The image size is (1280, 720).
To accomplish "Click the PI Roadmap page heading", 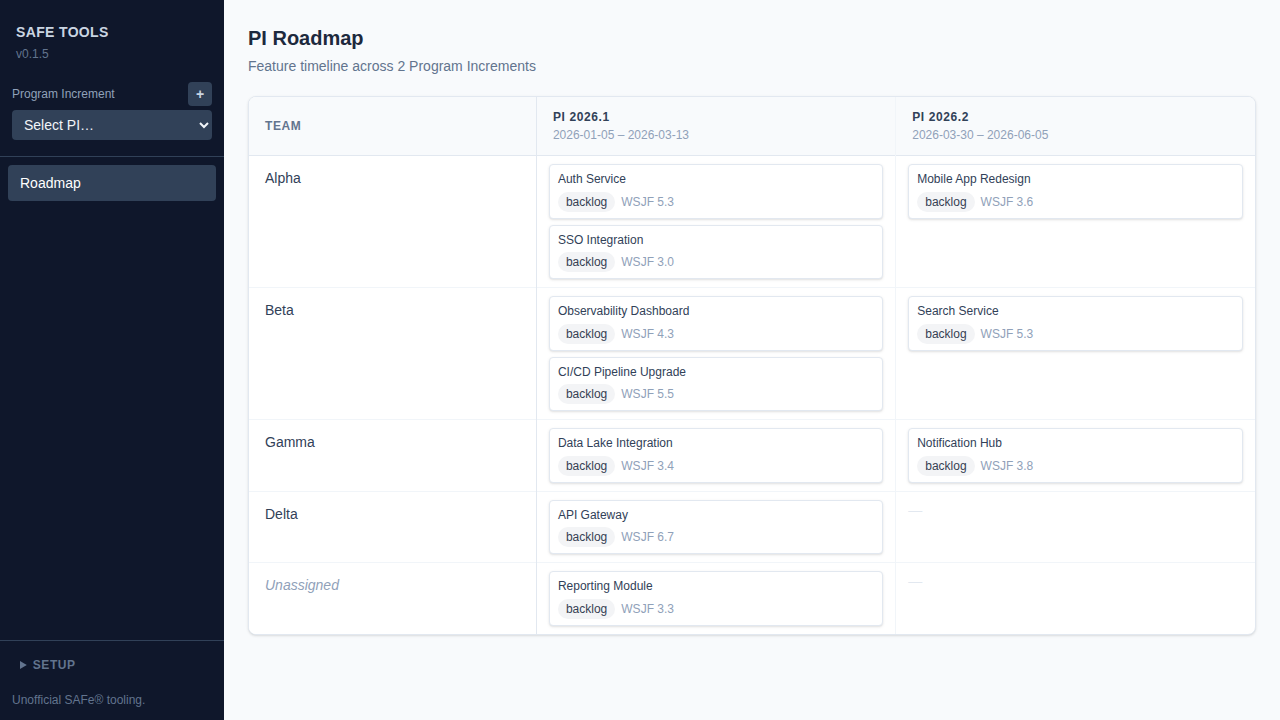I will pyautogui.click(x=306, y=38).
